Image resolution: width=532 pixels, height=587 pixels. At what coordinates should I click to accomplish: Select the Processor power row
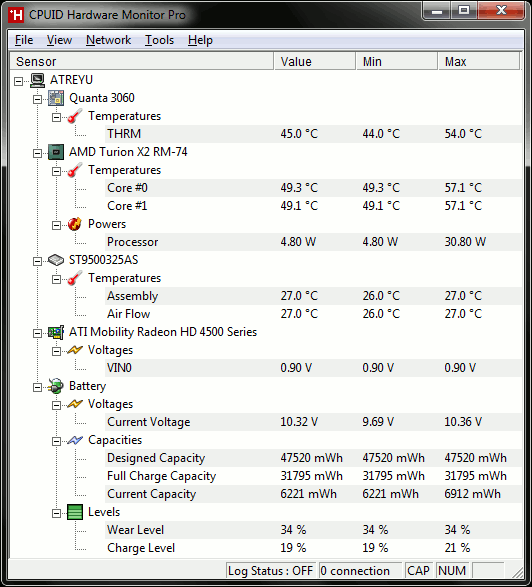coord(313,242)
